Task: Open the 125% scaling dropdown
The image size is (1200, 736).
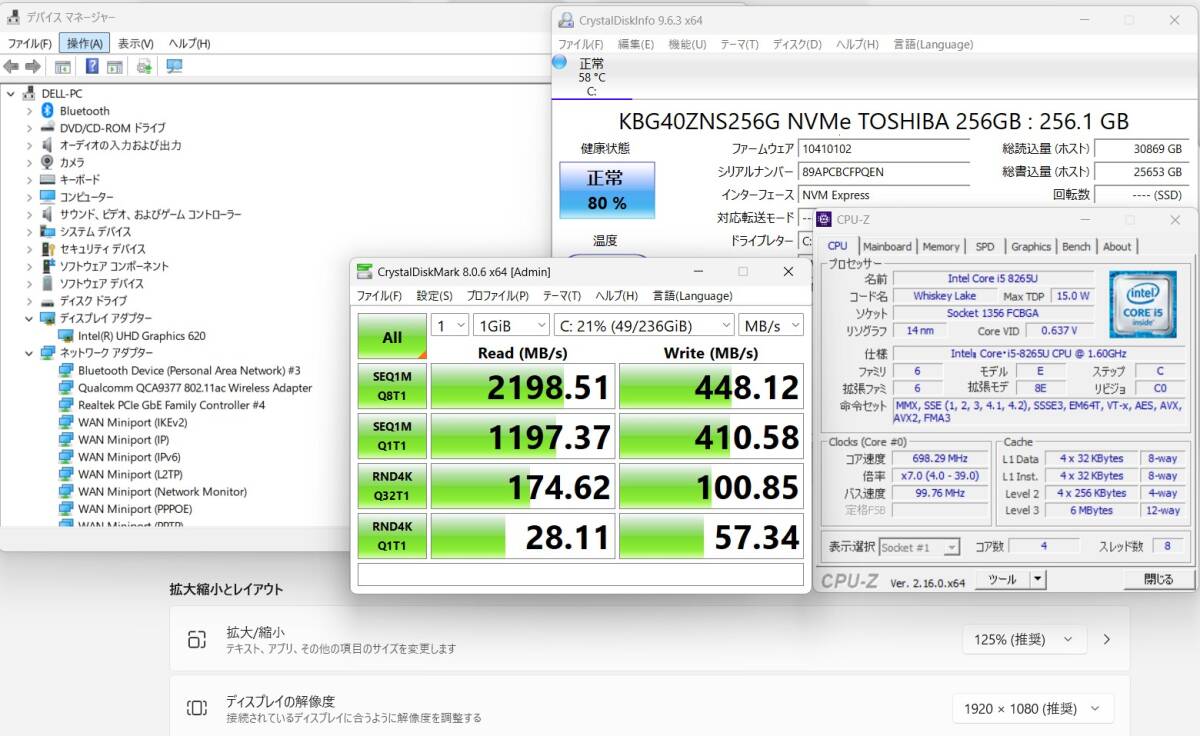Action: [x=1025, y=639]
